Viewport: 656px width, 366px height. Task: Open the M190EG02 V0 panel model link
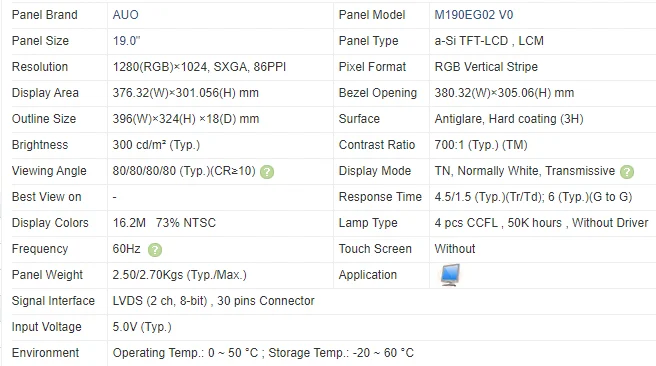[474, 15]
